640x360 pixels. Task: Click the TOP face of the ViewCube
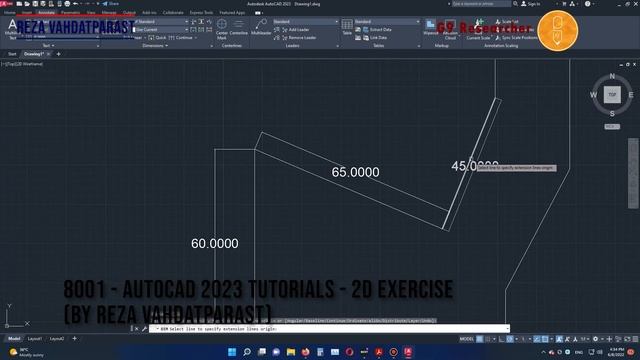pos(612,95)
